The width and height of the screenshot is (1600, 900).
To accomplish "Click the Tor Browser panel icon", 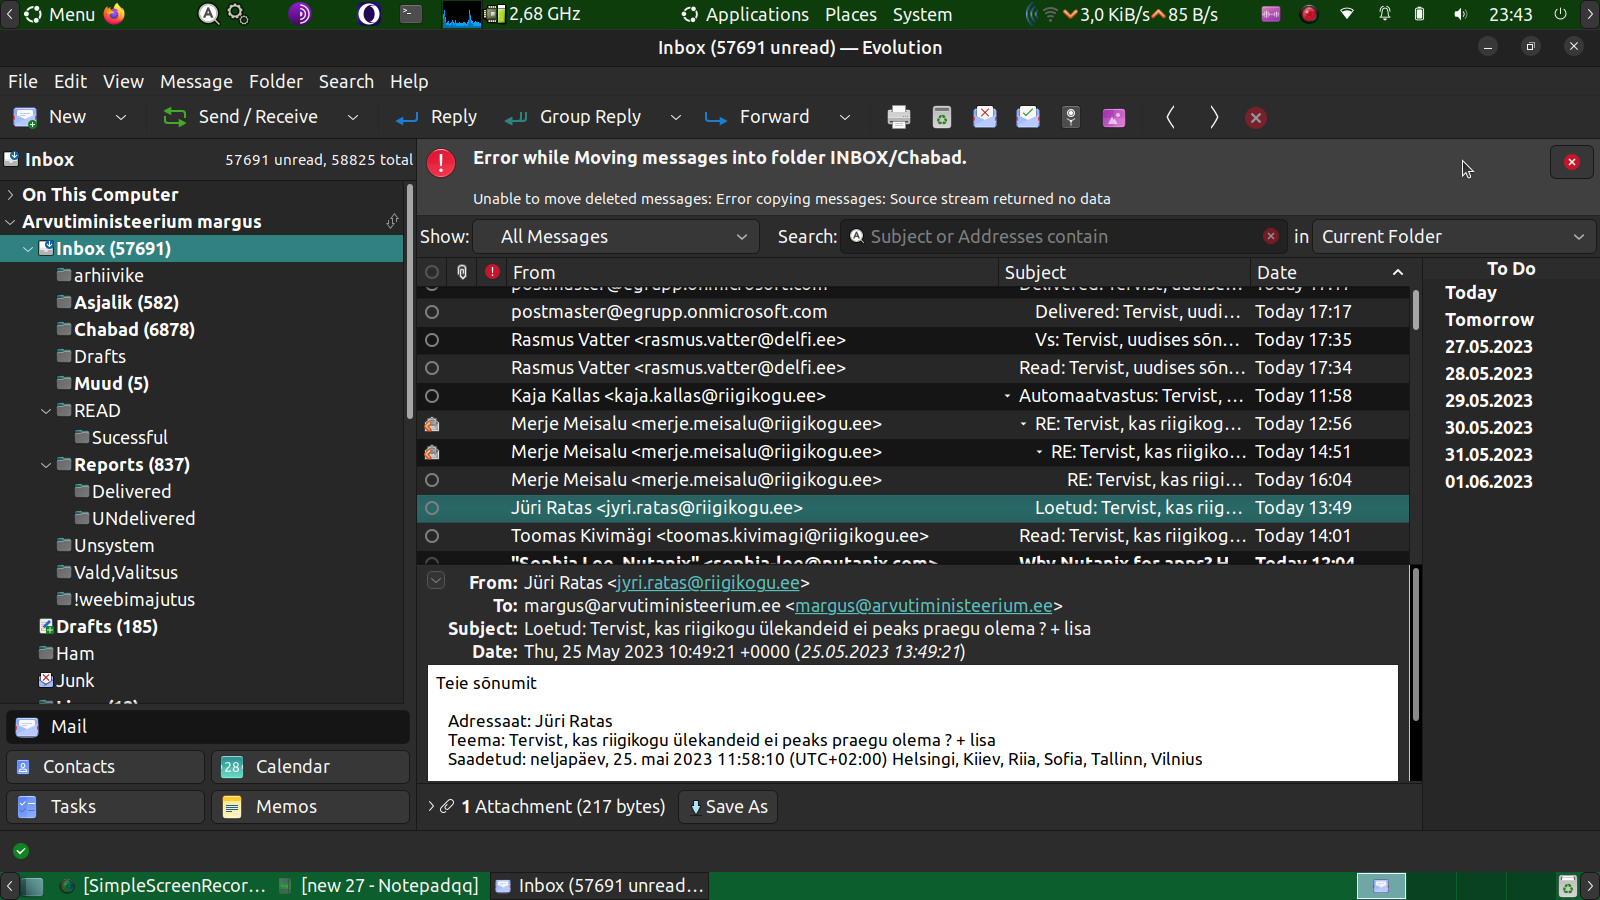I will click(300, 14).
